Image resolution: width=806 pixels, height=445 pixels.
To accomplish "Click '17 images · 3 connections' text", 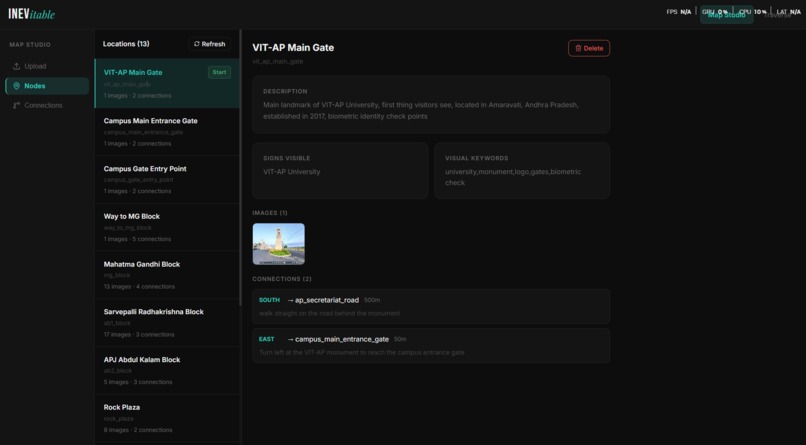I will click(139, 335).
